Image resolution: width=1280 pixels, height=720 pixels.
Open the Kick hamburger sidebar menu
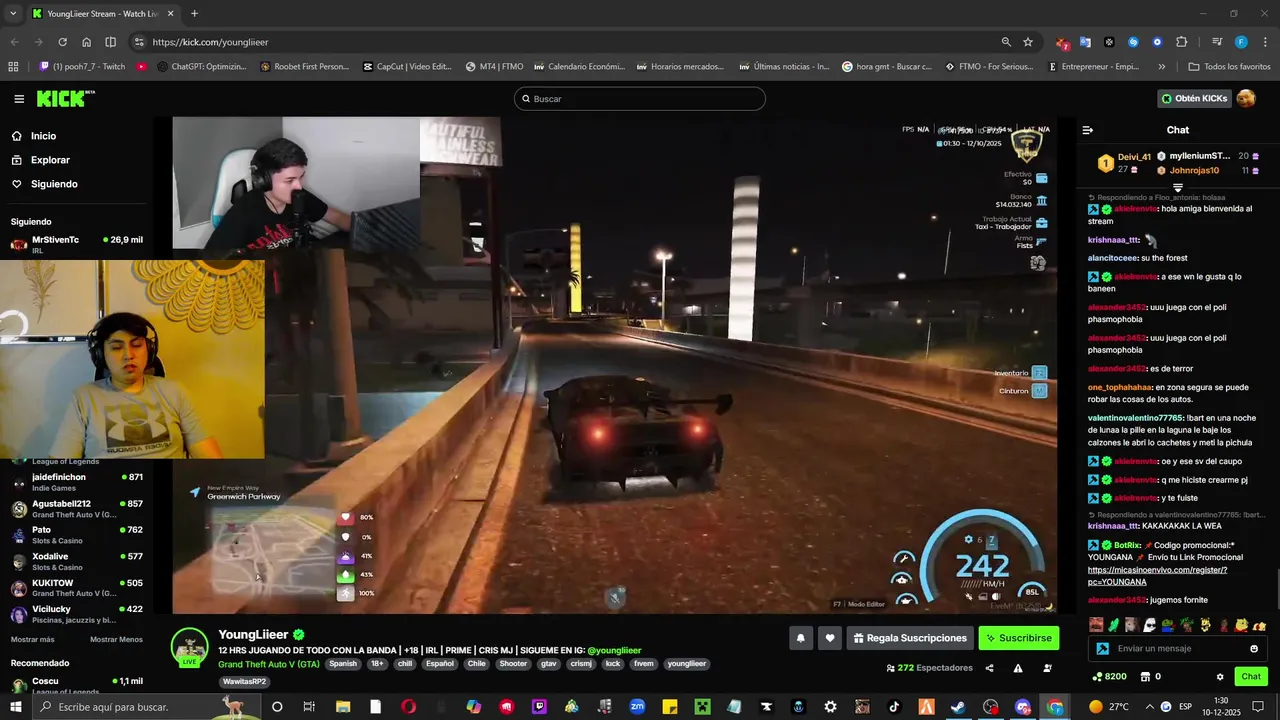pyautogui.click(x=19, y=99)
